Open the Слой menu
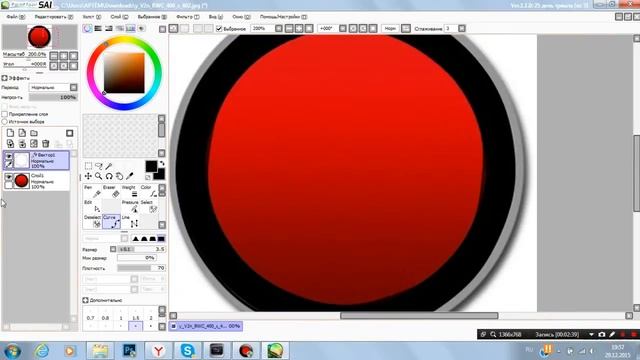Image resolution: width=640 pixels, height=360 pixels. point(119,17)
